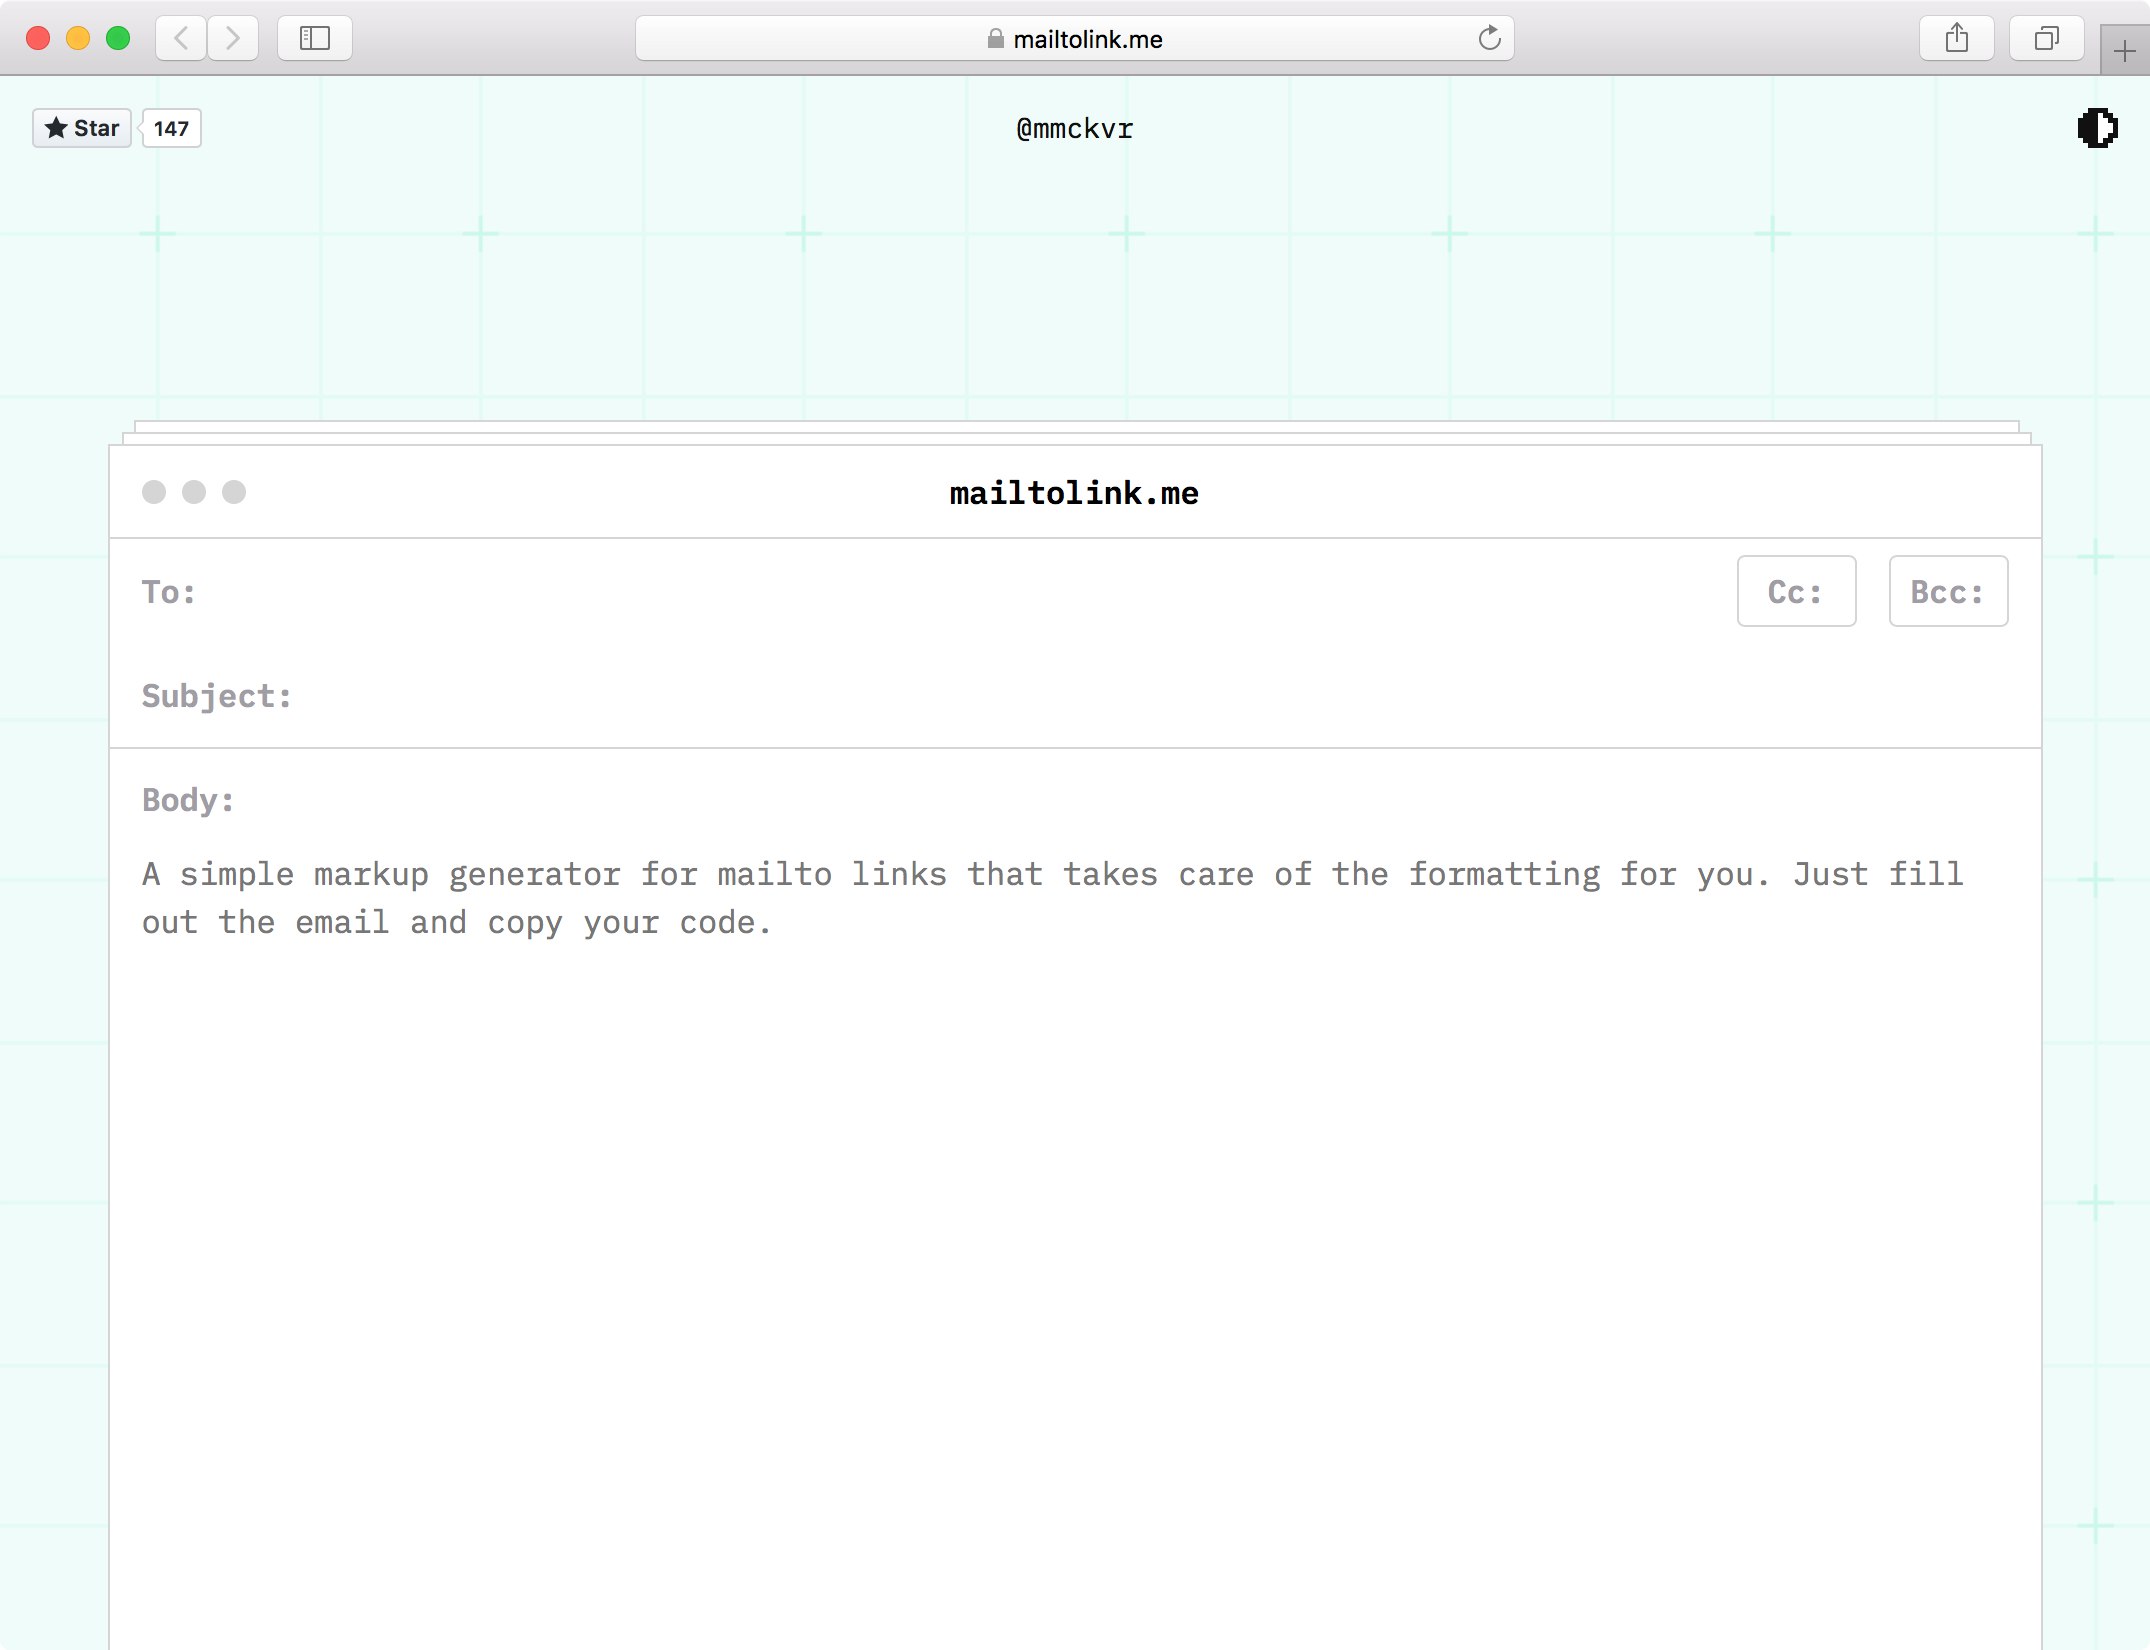The height and width of the screenshot is (1650, 2150).
Task: Open a new tab with plus button
Action: 2125,51
